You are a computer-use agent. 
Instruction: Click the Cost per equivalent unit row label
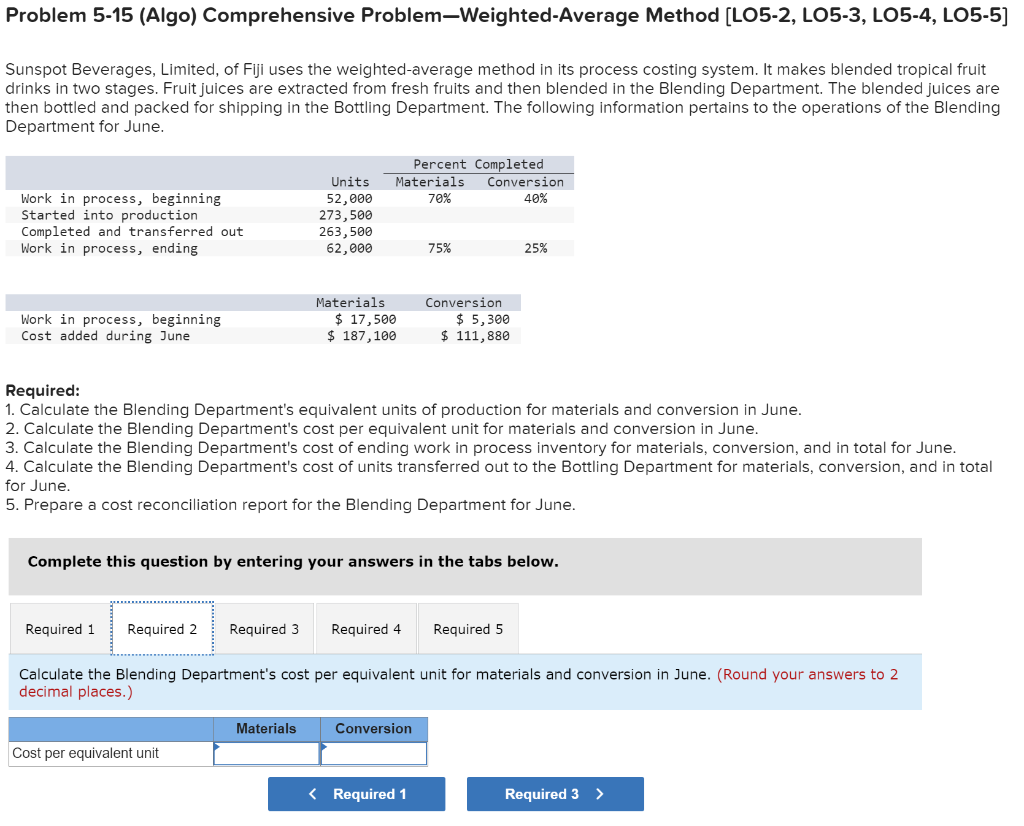pyautogui.click(x=75, y=753)
